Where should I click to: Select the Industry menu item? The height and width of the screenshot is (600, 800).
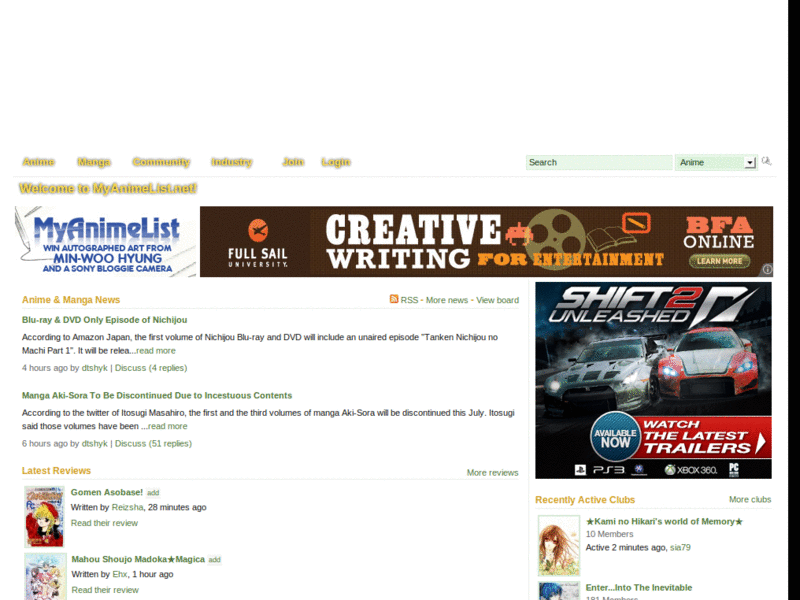231,162
